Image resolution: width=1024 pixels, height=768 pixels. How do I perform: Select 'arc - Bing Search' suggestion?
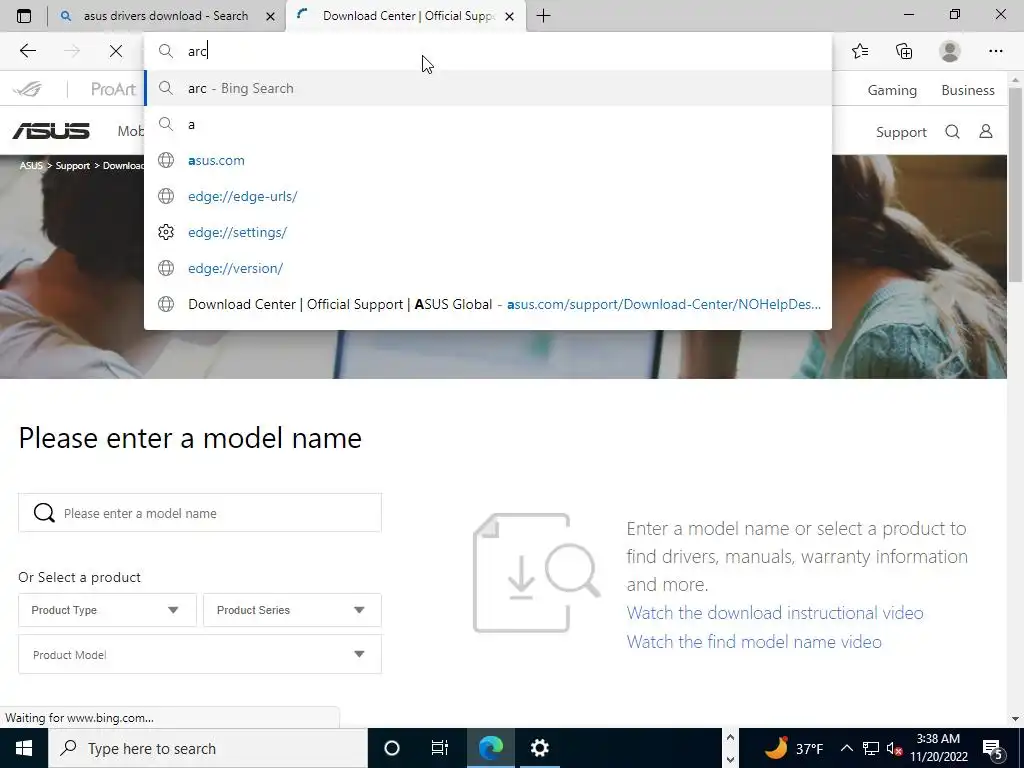[x=488, y=88]
